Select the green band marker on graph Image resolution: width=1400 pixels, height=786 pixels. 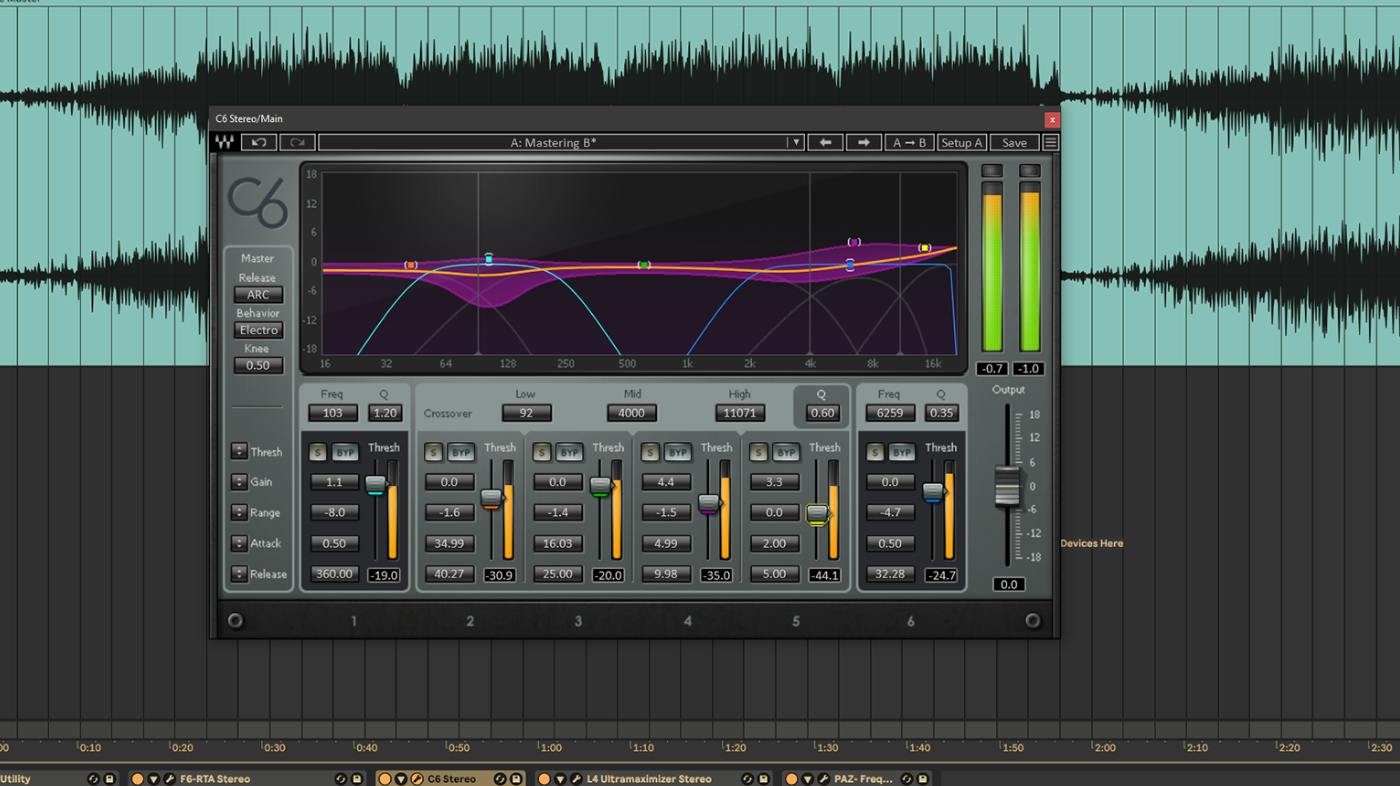(x=644, y=265)
